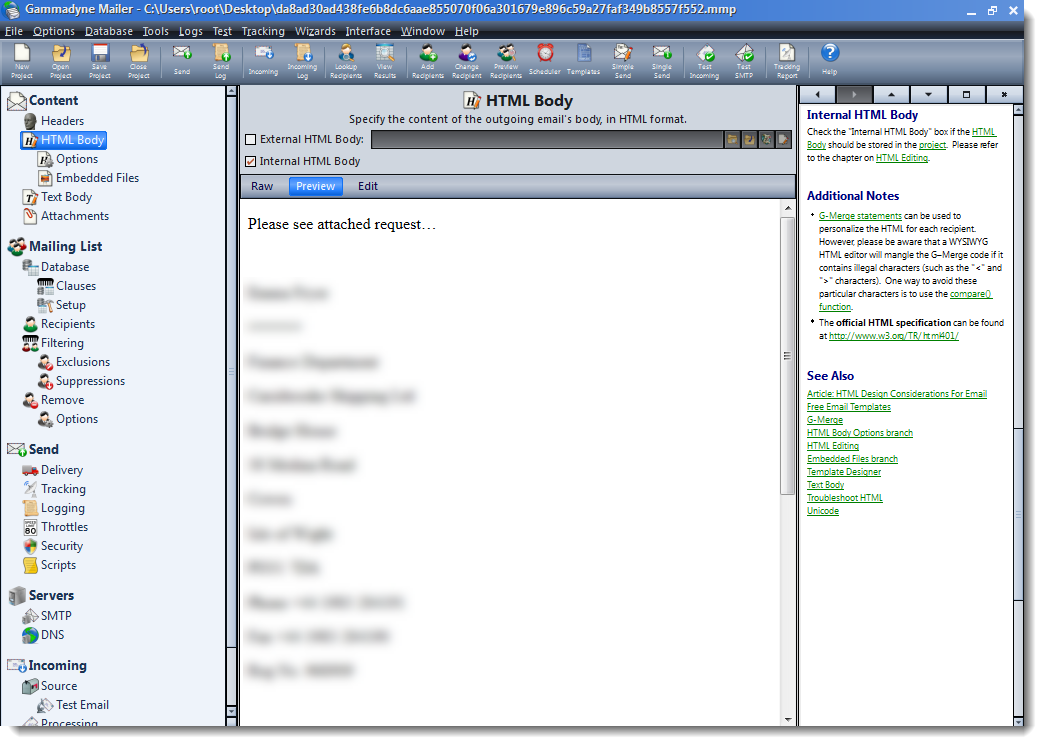Viewport: 1044px width, 746px height.
Task: Switch to the Edit tab
Action: point(368,186)
